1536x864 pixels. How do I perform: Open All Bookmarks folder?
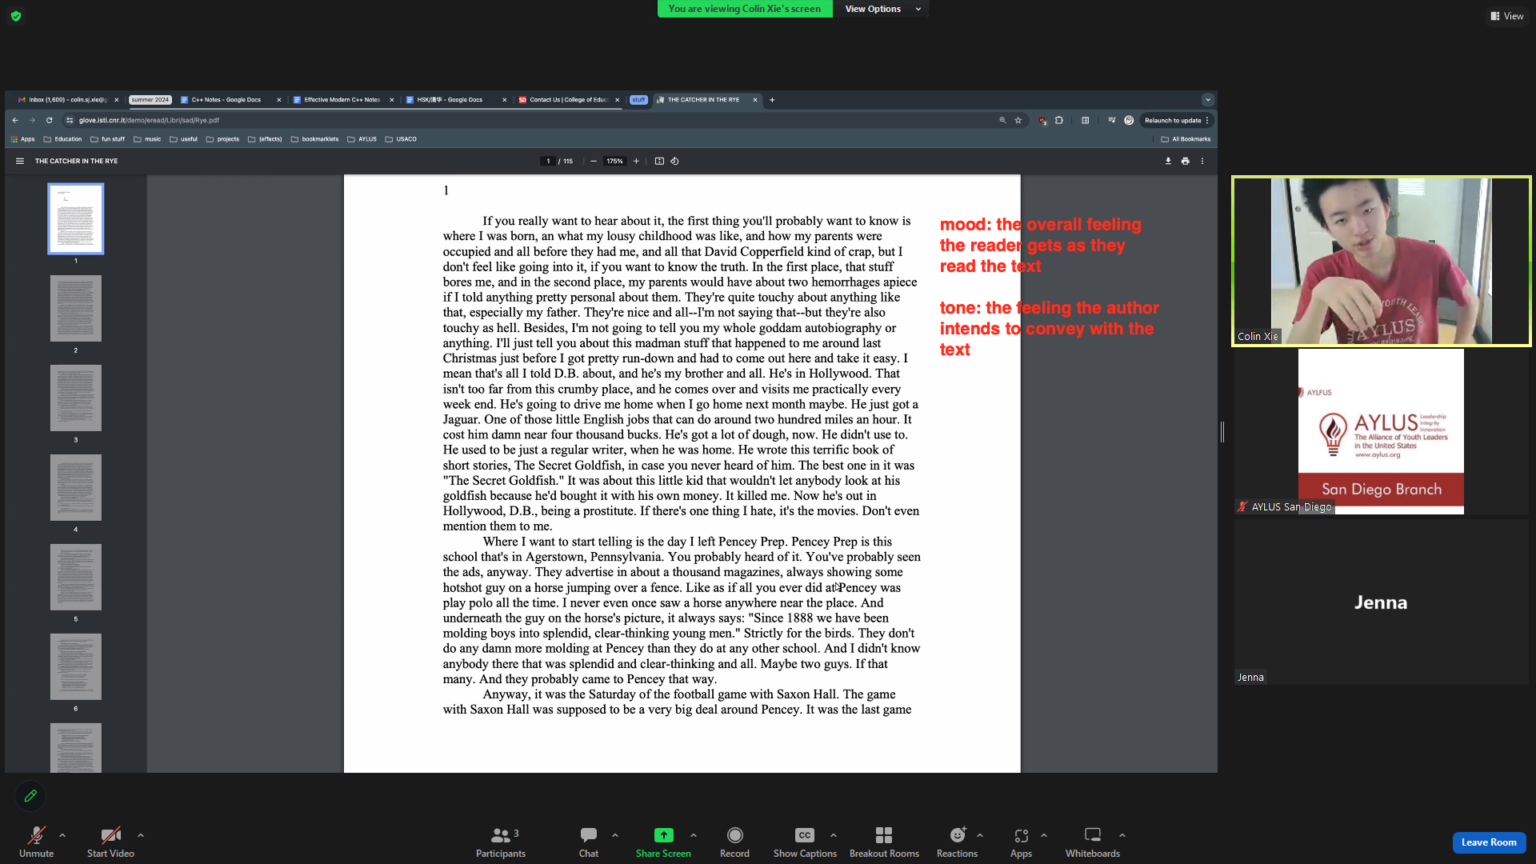pos(1186,139)
